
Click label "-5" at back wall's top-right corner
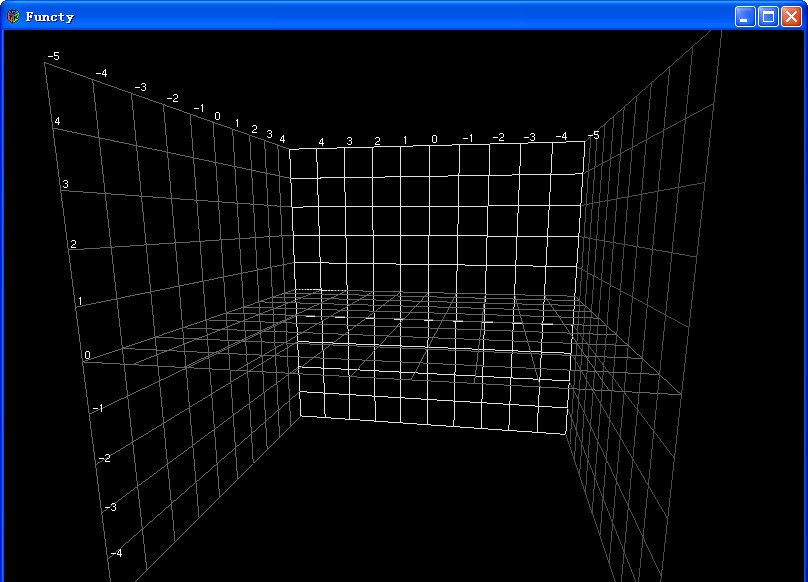(x=594, y=135)
